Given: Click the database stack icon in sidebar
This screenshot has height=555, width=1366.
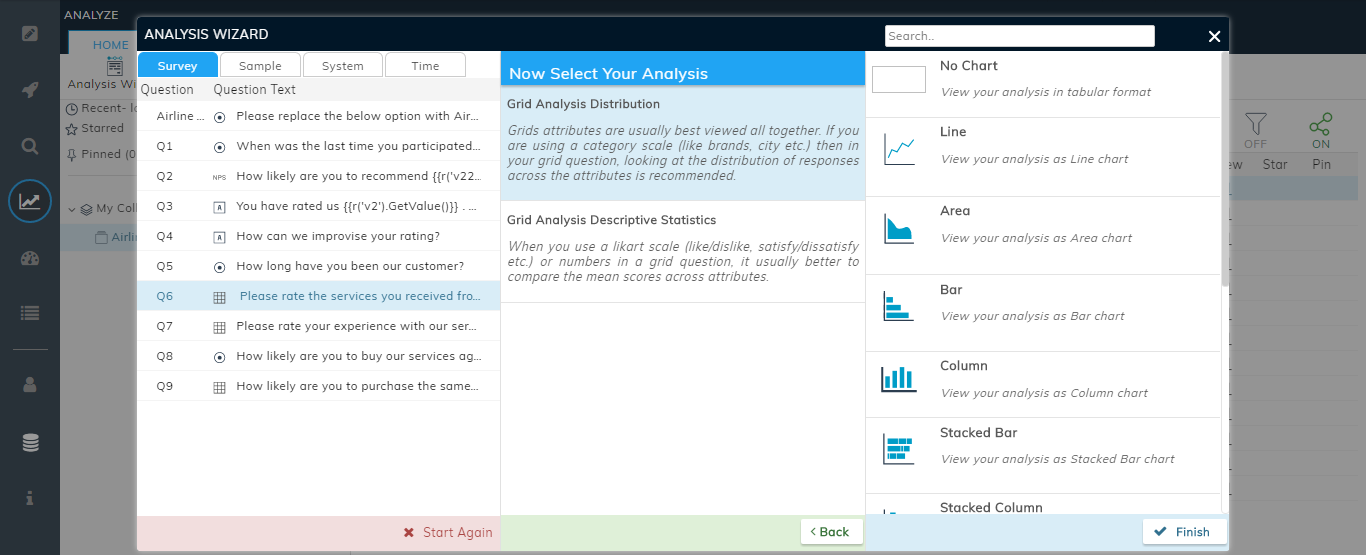Looking at the screenshot, I should click(30, 443).
